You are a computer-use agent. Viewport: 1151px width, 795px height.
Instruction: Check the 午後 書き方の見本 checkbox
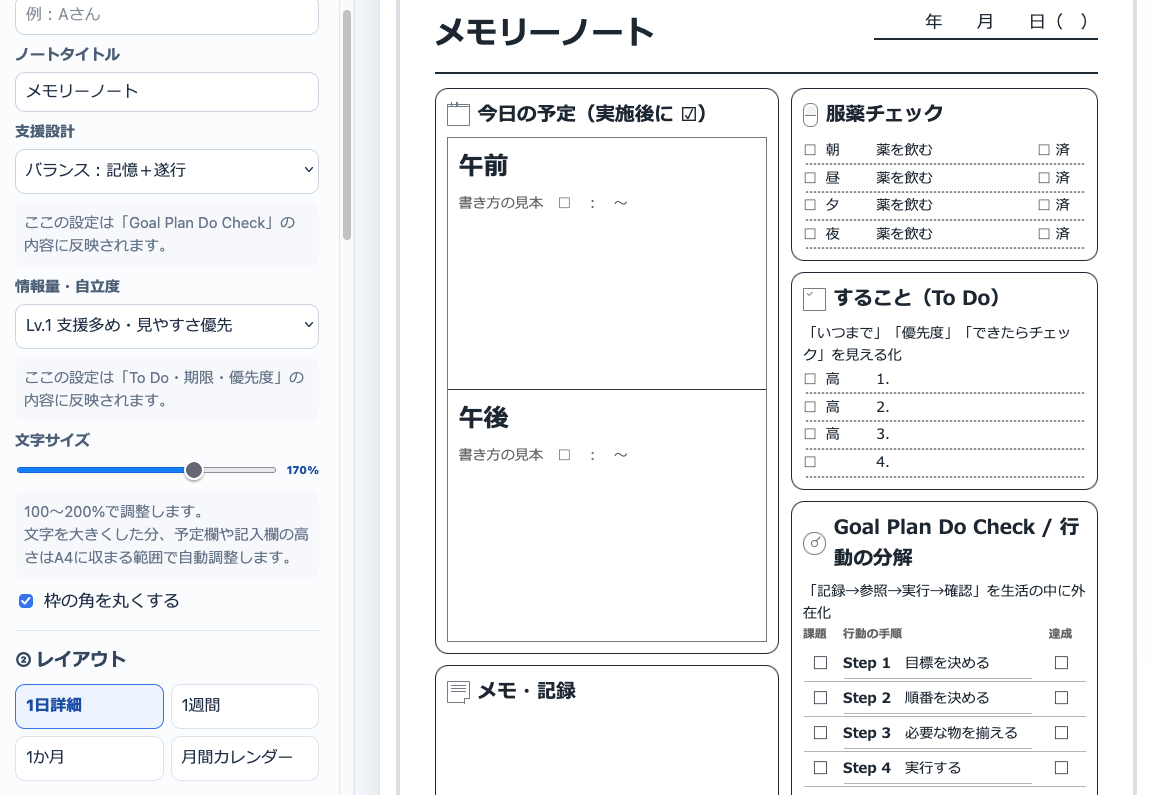coord(564,455)
